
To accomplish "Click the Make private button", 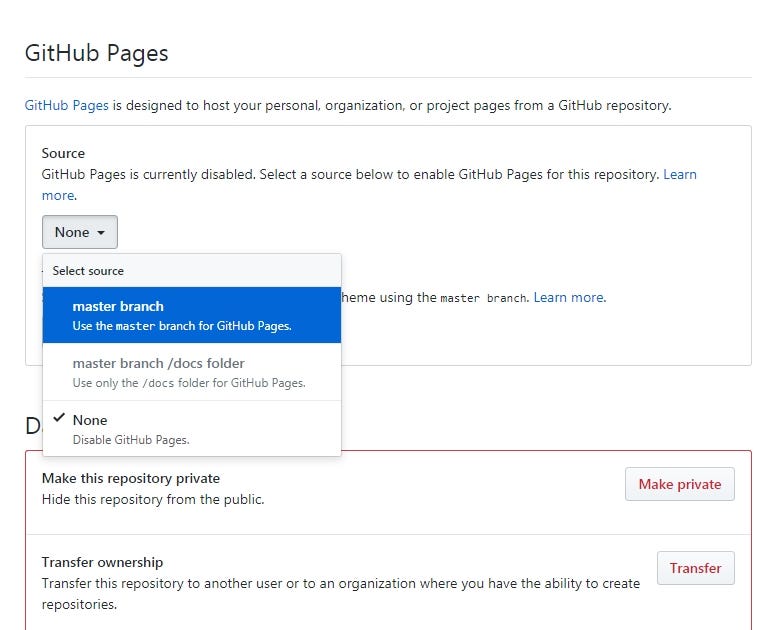I will (x=680, y=484).
